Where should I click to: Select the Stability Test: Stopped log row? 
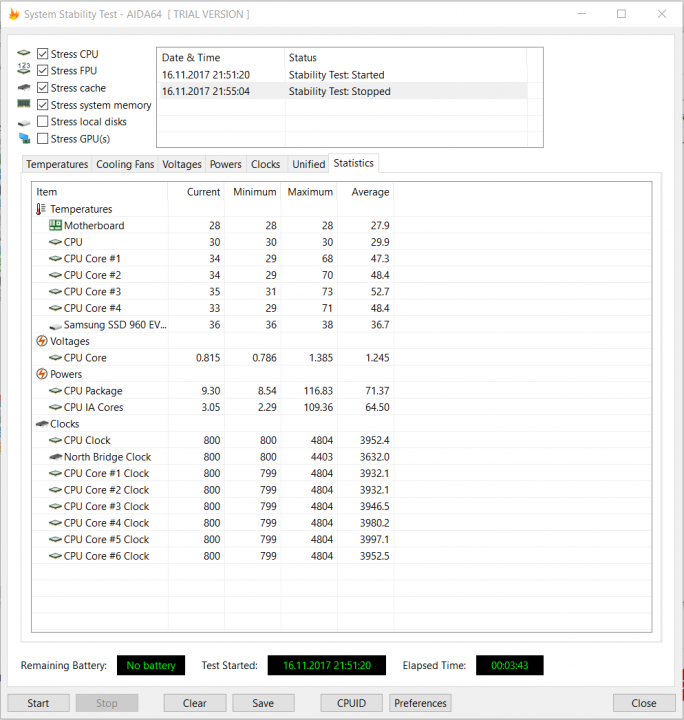pyautogui.click(x=342, y=91)
